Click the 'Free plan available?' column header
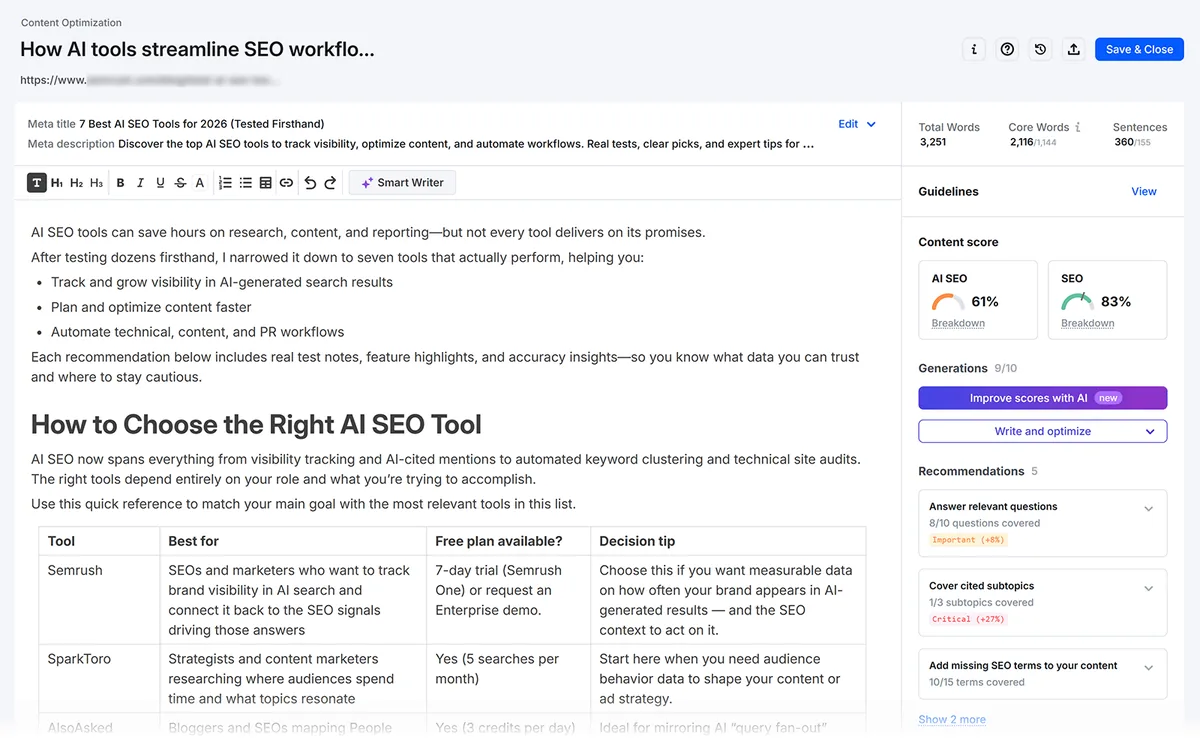The width and height of the screenshot is (1200, 745). [x=509, y=541]
